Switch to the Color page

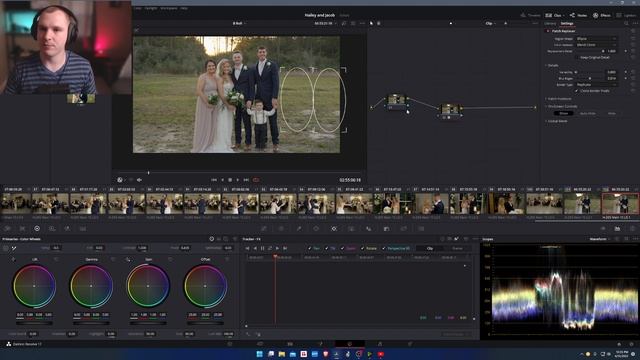coord(350,344)
